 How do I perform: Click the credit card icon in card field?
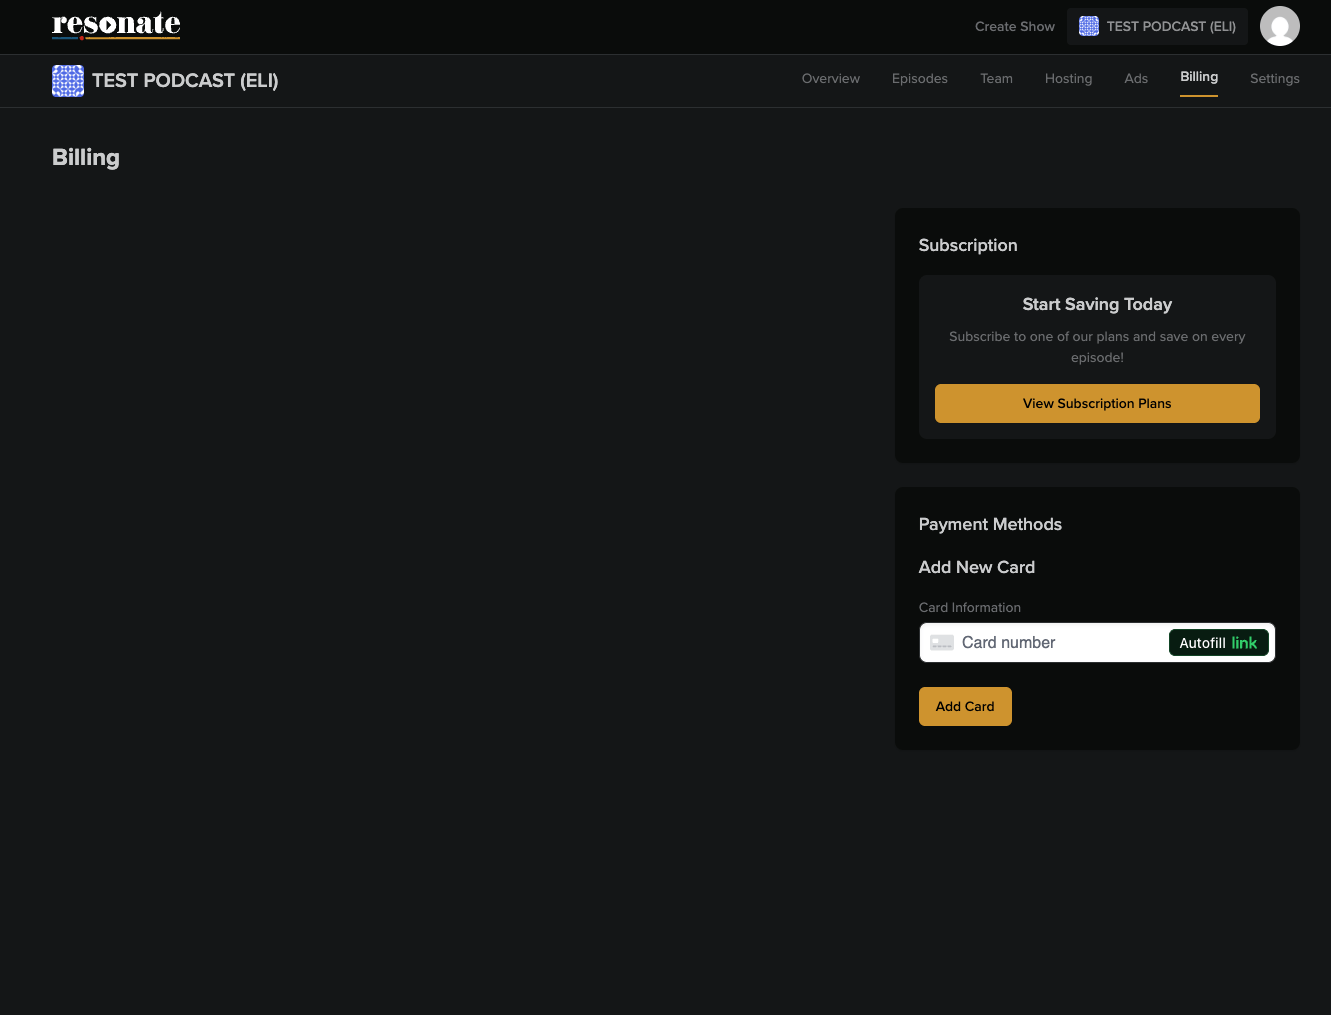coord(941,643)
